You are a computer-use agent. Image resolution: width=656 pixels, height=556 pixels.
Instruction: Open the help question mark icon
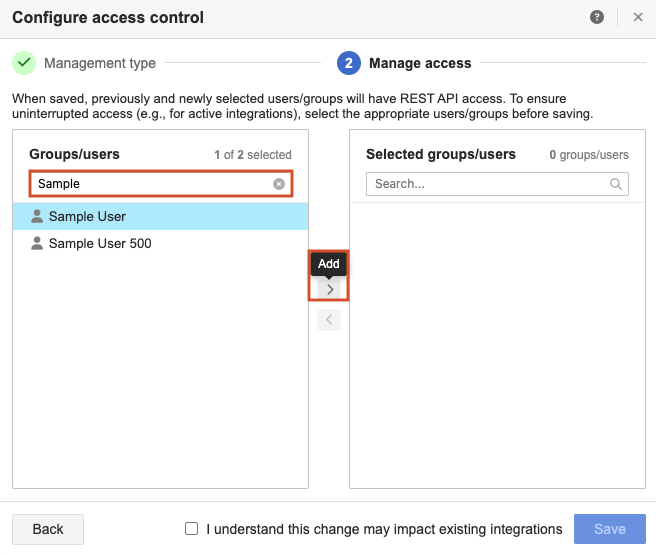(597, 17)
